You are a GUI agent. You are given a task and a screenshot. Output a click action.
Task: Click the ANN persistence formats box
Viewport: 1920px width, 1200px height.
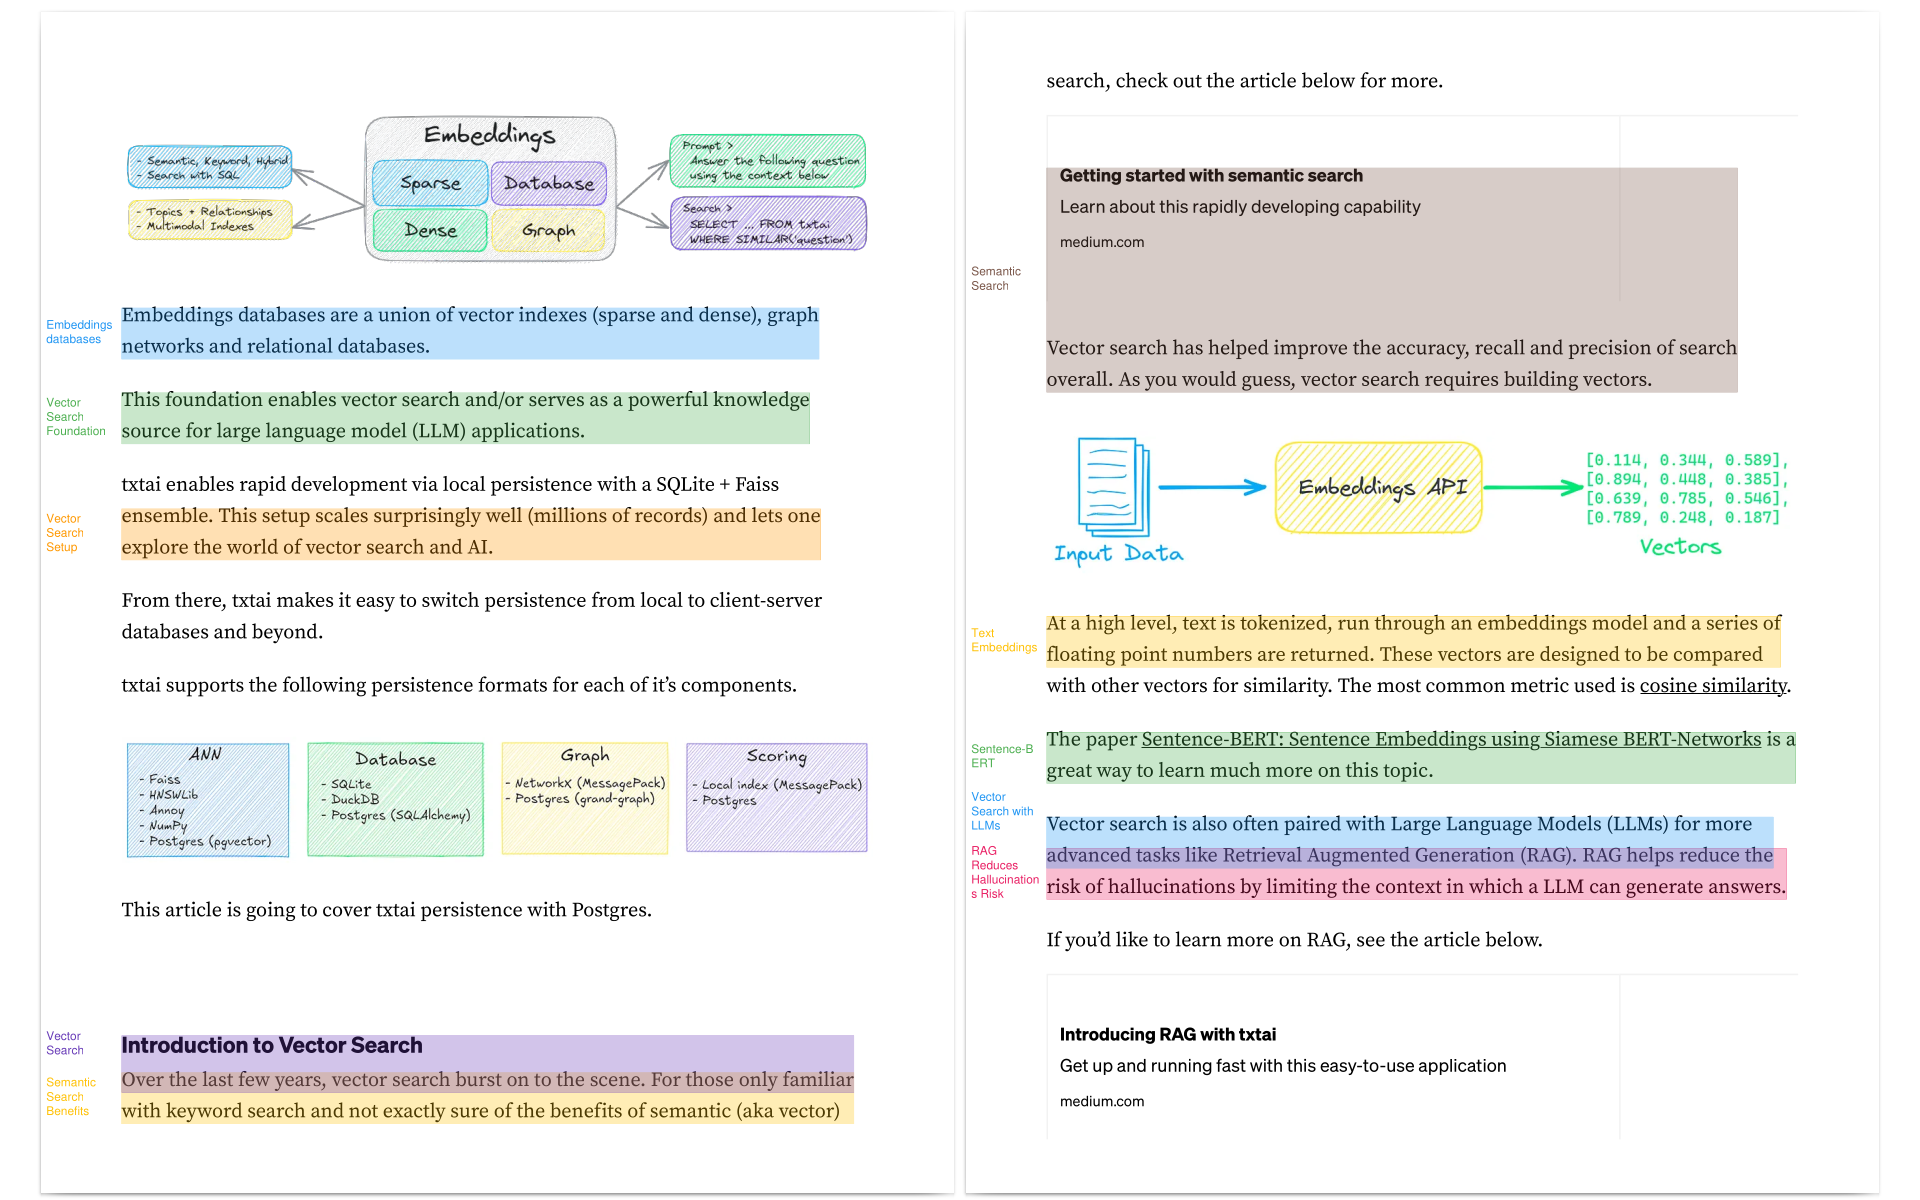(x=208, y=800)
